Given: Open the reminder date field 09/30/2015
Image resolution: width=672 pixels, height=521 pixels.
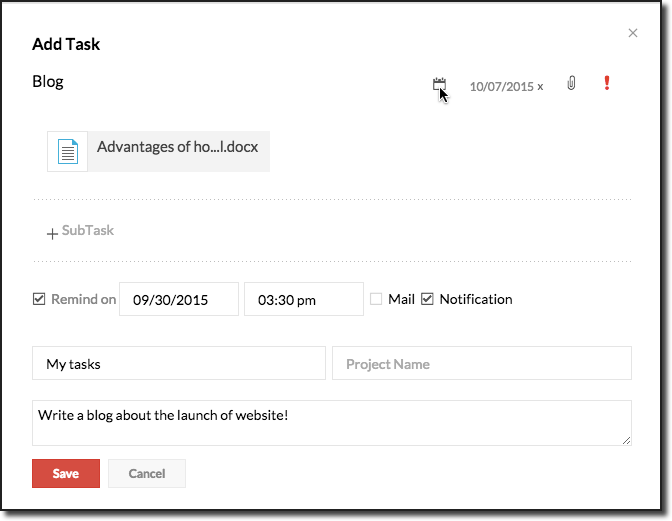Looking at the screenshot, I should click(x=179, y=299).
